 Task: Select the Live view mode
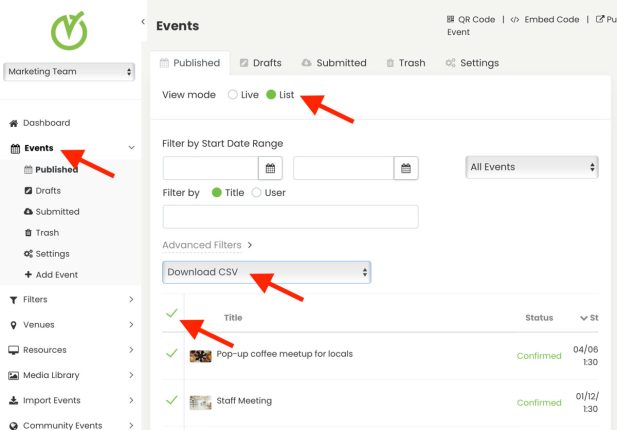pos(234,95)
